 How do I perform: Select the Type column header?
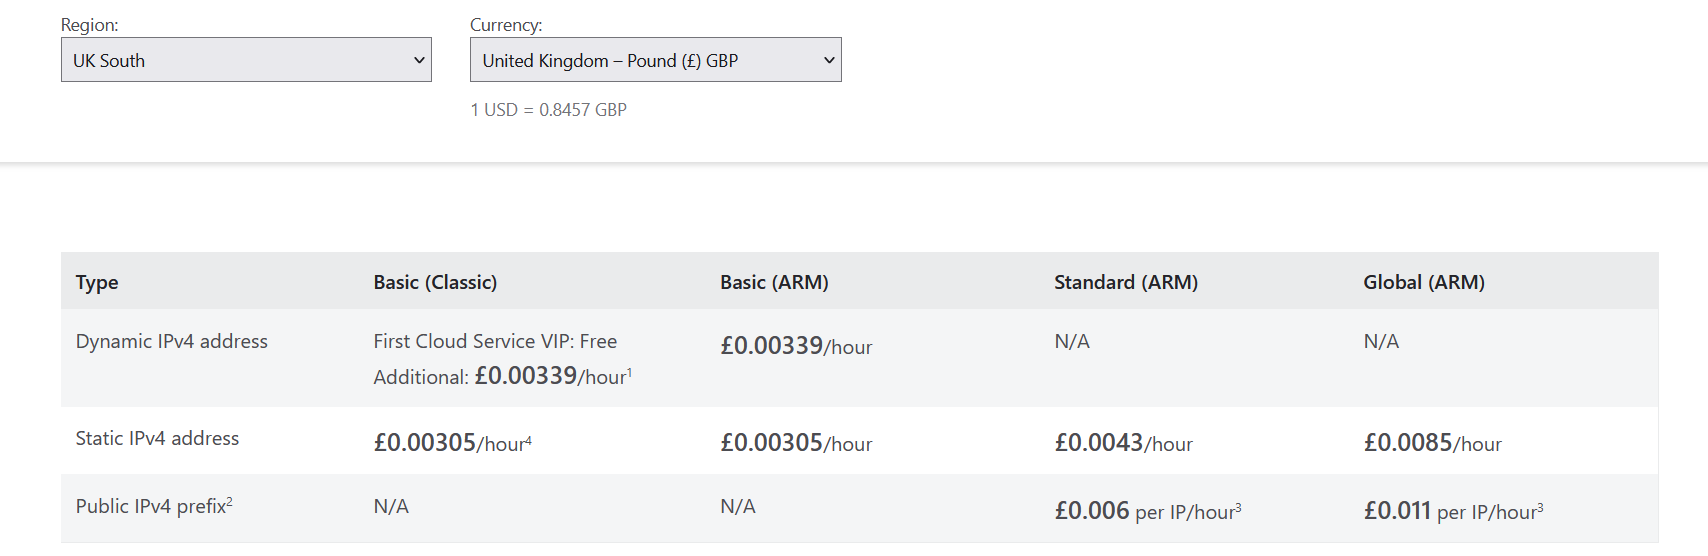pyautogui.click(x=97, y=283)
